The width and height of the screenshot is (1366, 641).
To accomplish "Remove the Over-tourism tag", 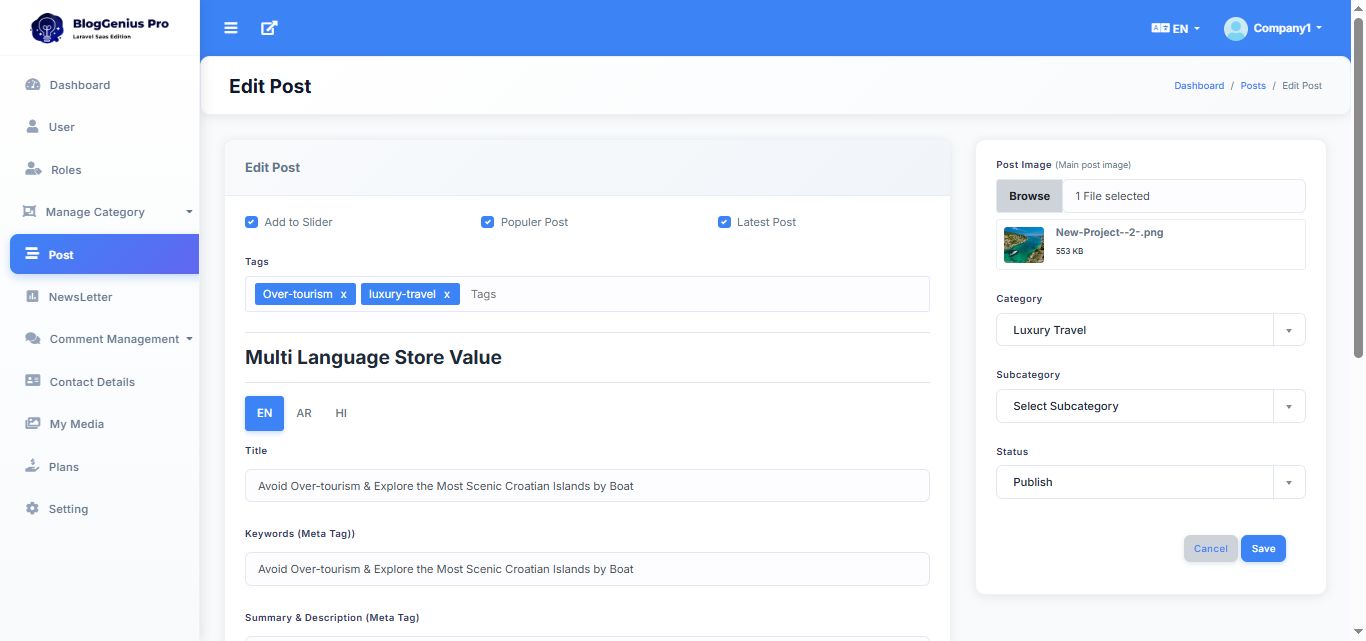I will click(343, 295).
